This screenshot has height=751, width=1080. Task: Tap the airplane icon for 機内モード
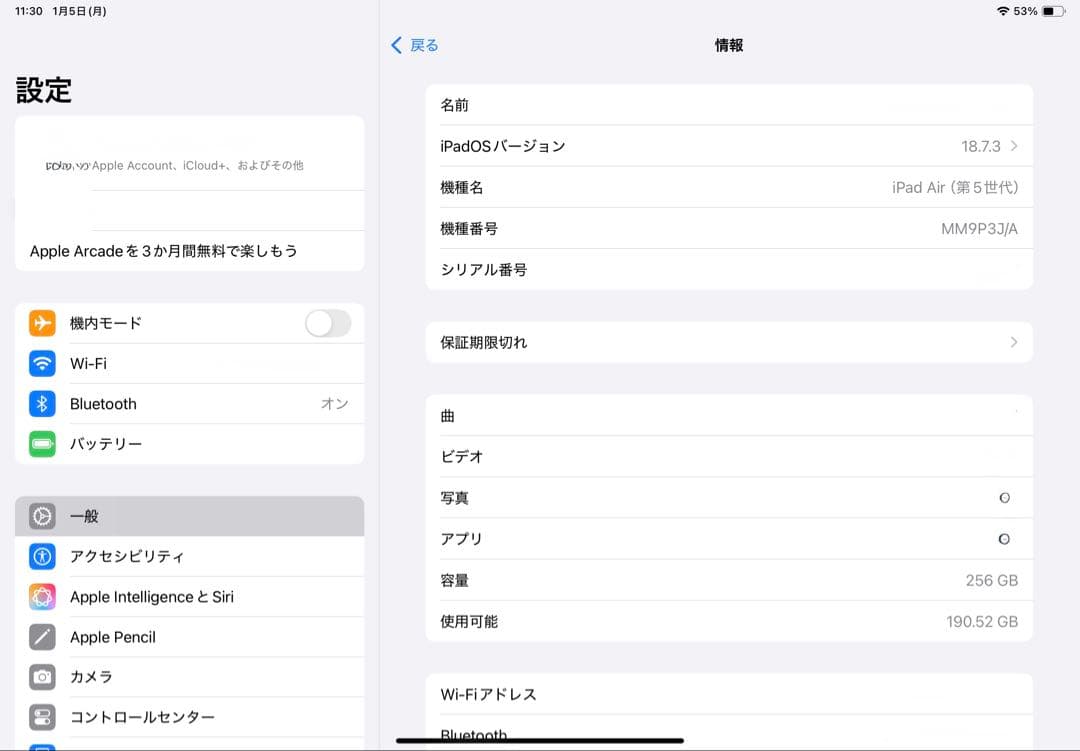(x=41, y=323)
